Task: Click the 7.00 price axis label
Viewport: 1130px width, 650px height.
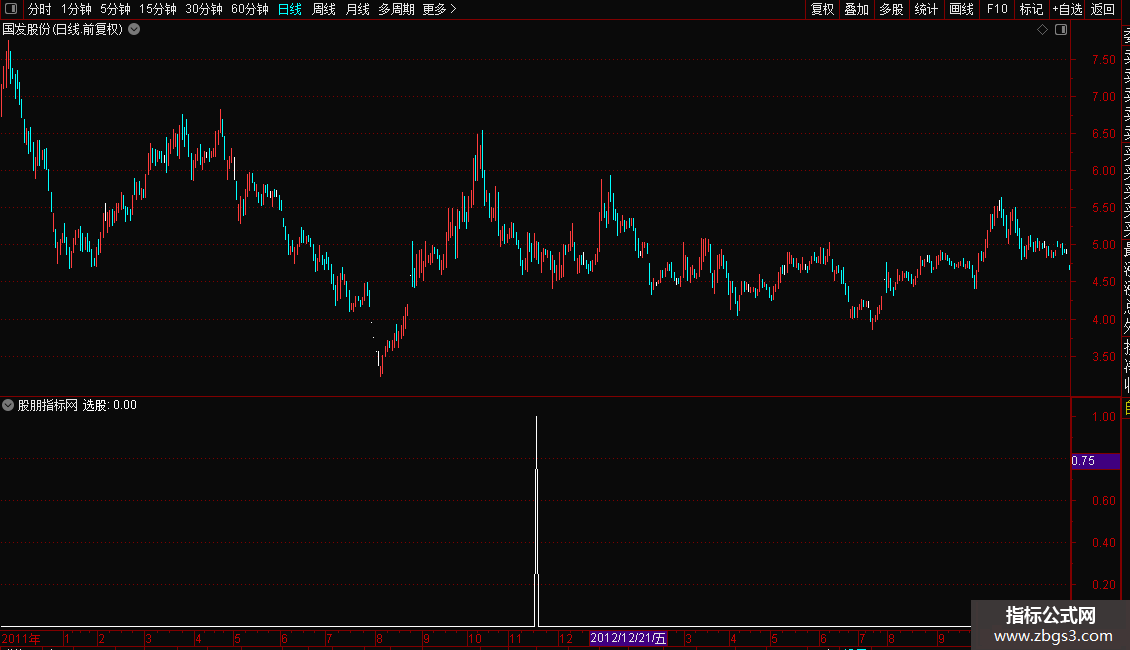Action: pyautogui.click(x=1103, y=97)
